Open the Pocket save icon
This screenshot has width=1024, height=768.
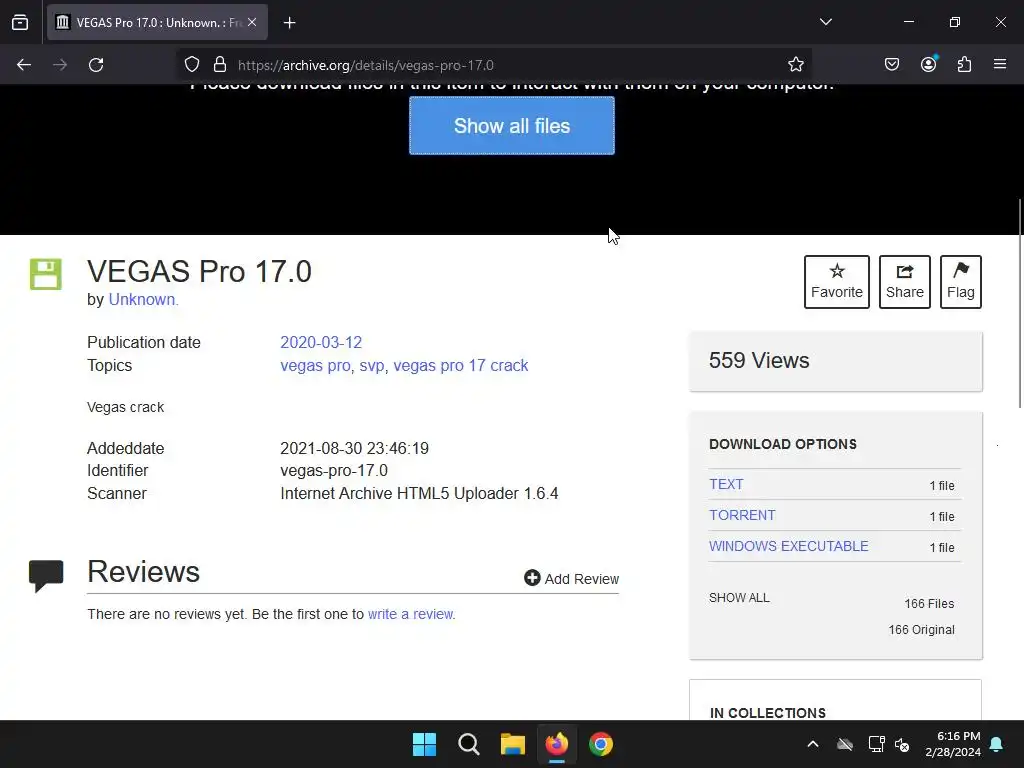[891, 64]
